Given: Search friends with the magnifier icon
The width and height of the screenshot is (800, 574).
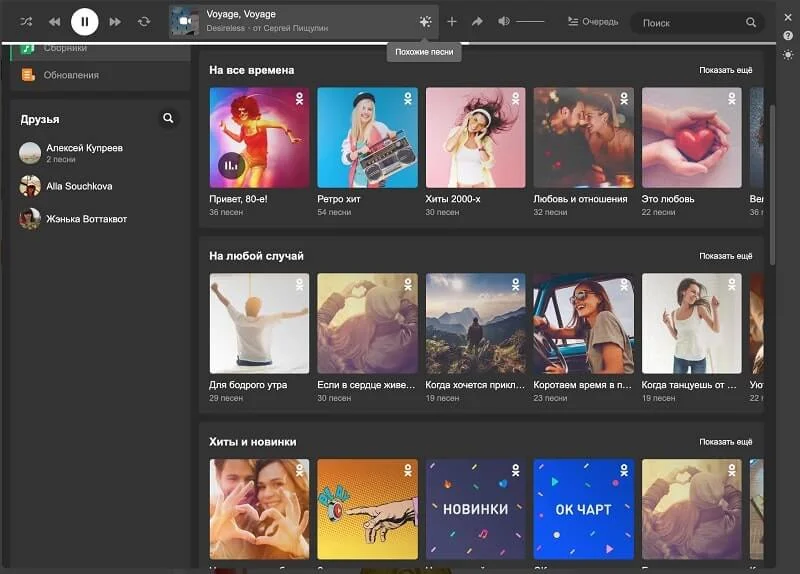Looking at the screenshot, I should 168,119.
